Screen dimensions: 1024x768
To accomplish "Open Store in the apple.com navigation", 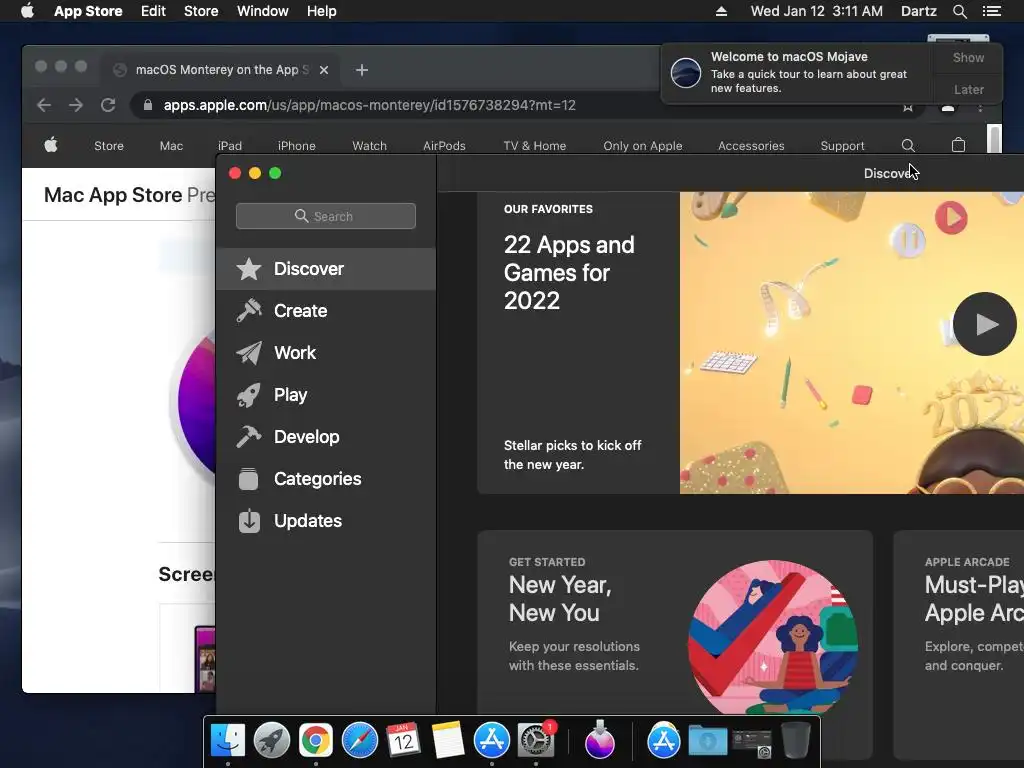I will pos(109,146).
